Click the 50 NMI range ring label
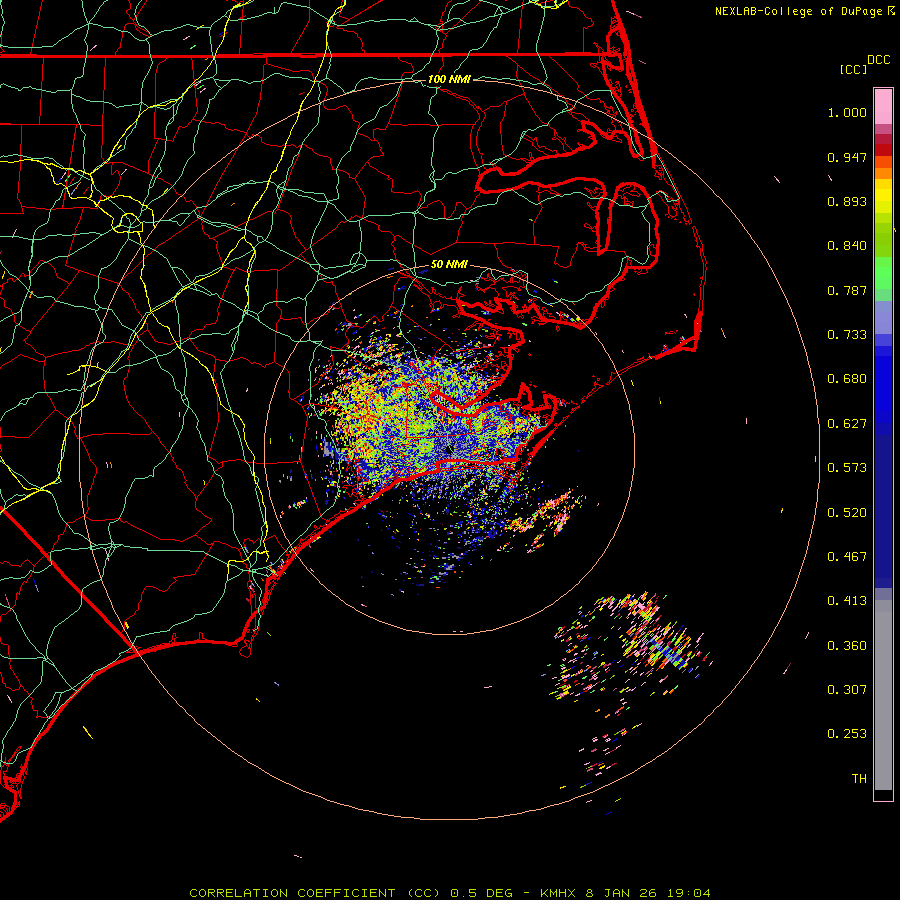Screen dimensions: 900x900 point(449,264)
